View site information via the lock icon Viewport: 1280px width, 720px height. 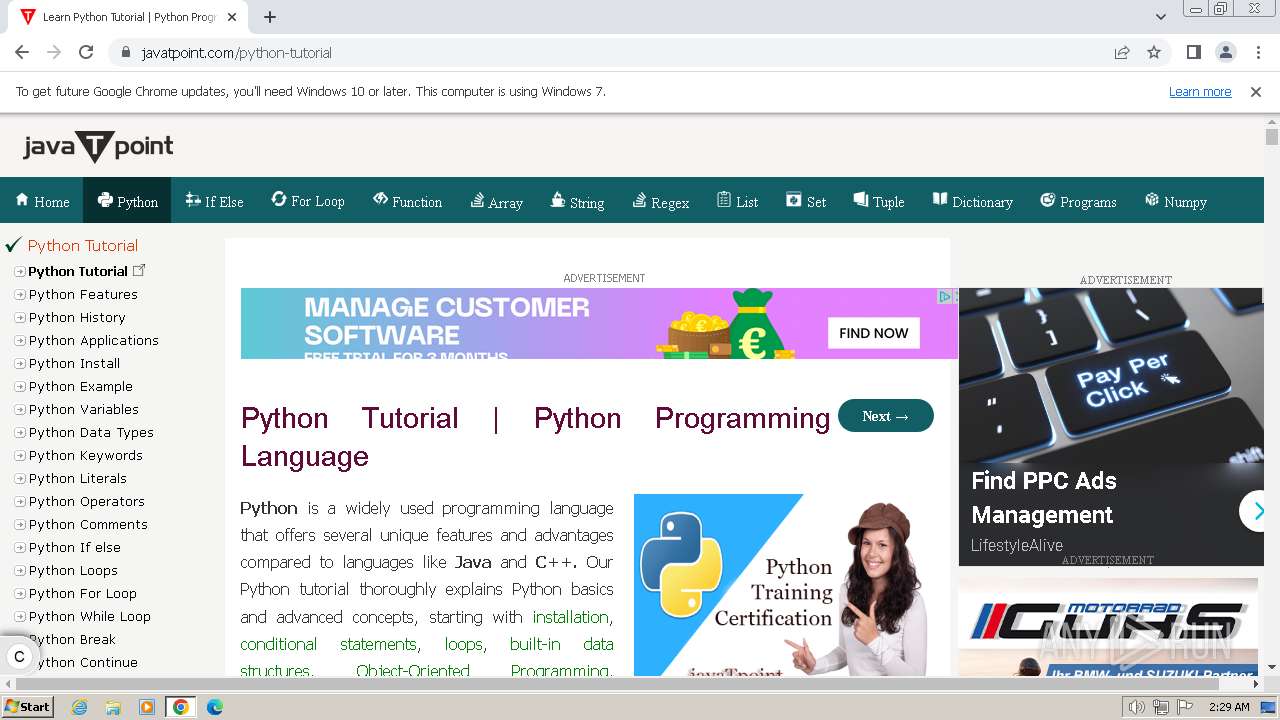tap(125, 52)
